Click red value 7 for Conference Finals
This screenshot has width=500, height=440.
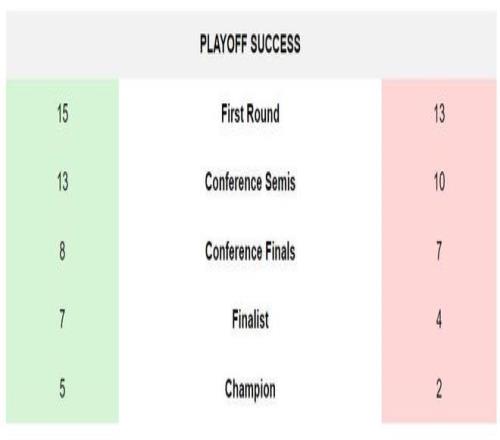click(439, 251)
